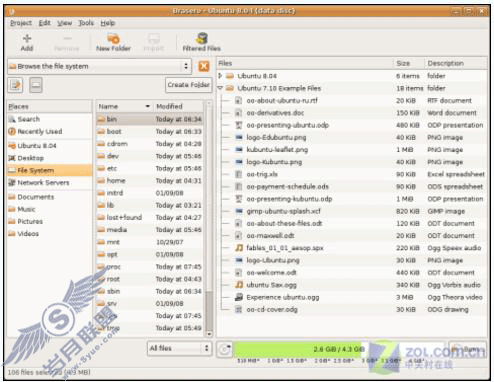Open the View menu

[x=64, y=23]
